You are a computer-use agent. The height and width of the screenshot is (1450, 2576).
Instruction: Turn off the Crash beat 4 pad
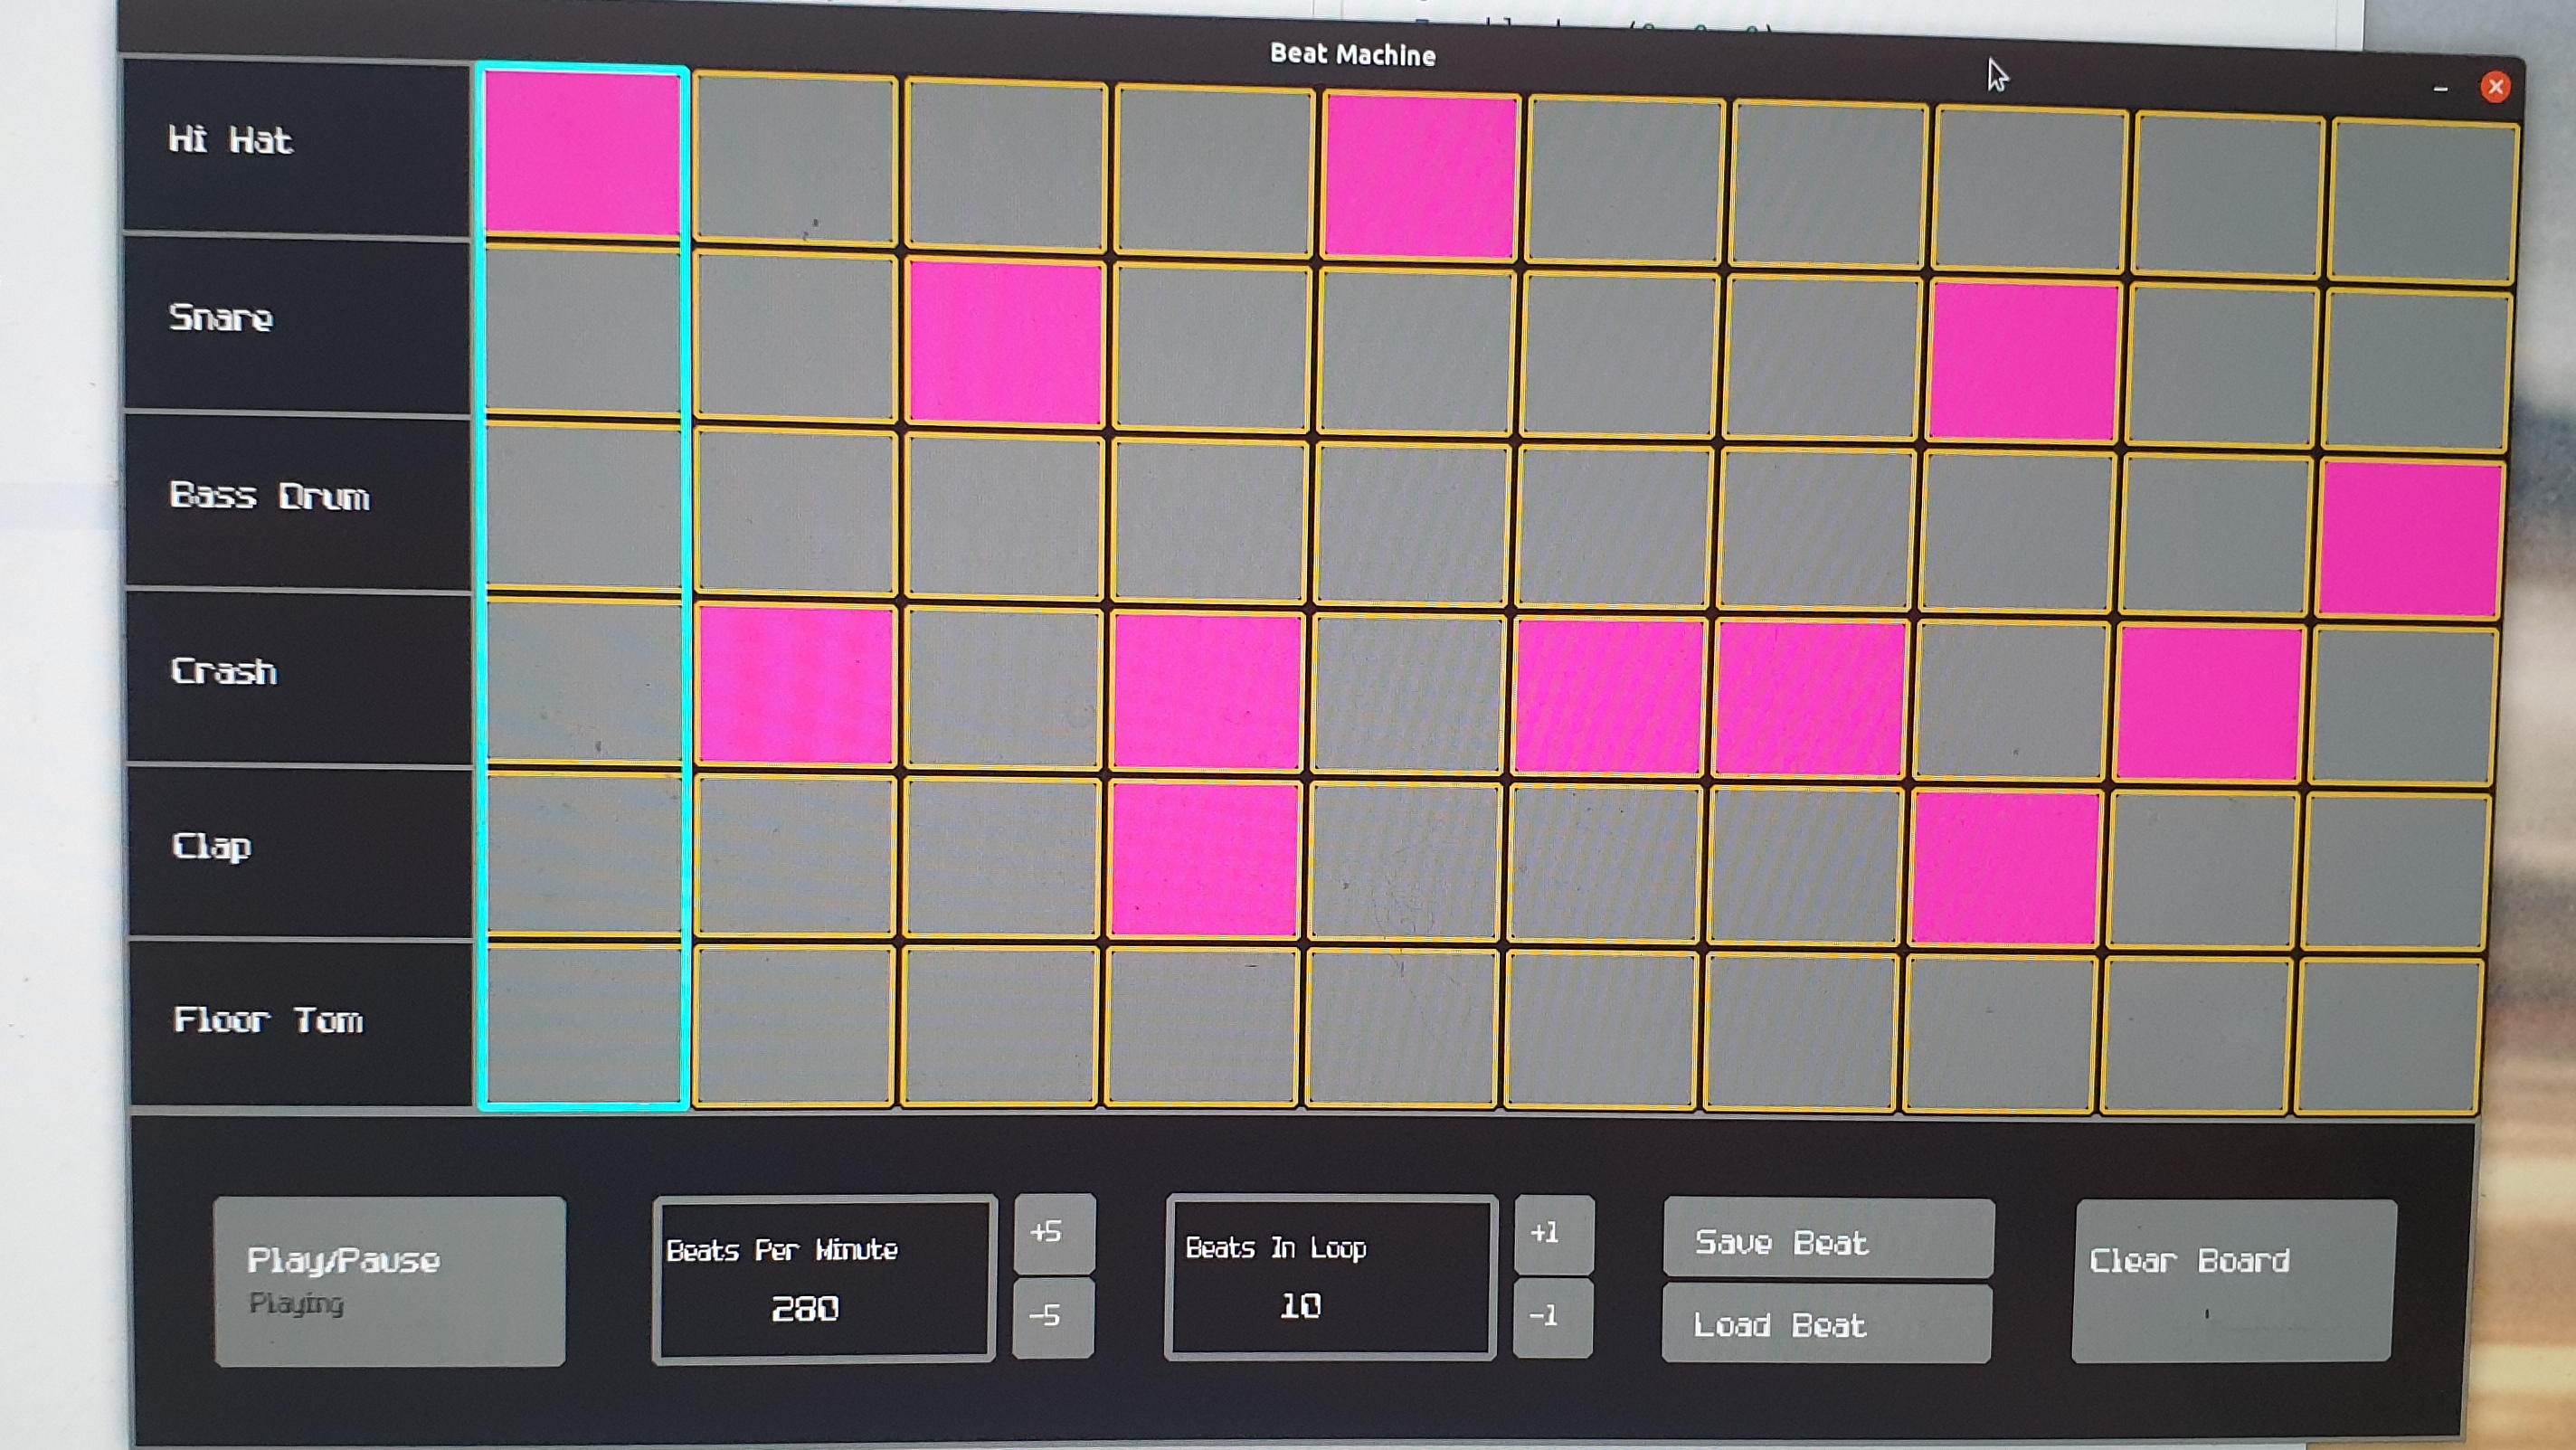[x=1207, y=692]
